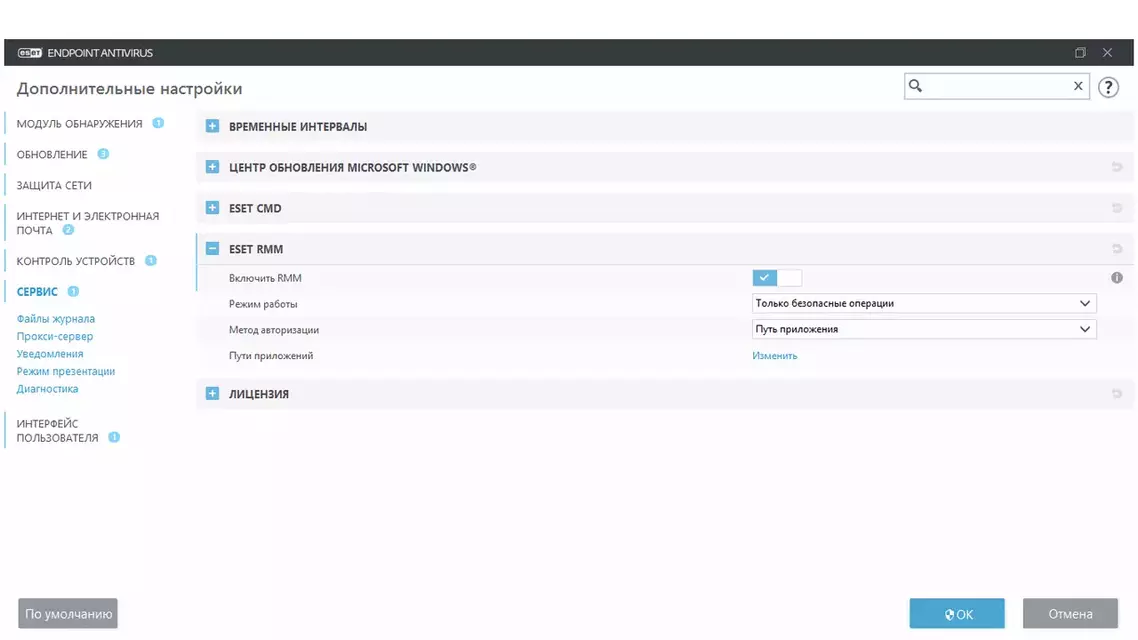Click the Метод авторизации label
Image resolution: width=1138 pixels, height=640 pixels.
pos(274,330)
